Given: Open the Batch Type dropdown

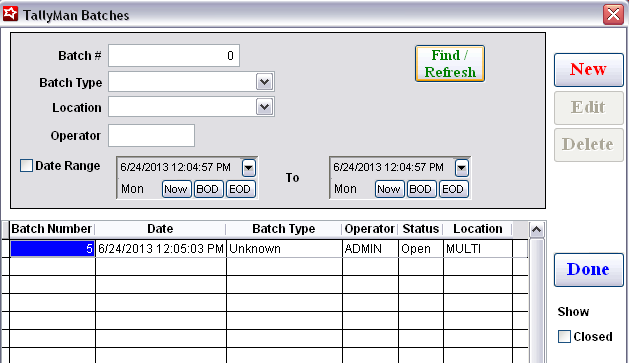Looking at the screenshot, I should click(x=264, y=82).
